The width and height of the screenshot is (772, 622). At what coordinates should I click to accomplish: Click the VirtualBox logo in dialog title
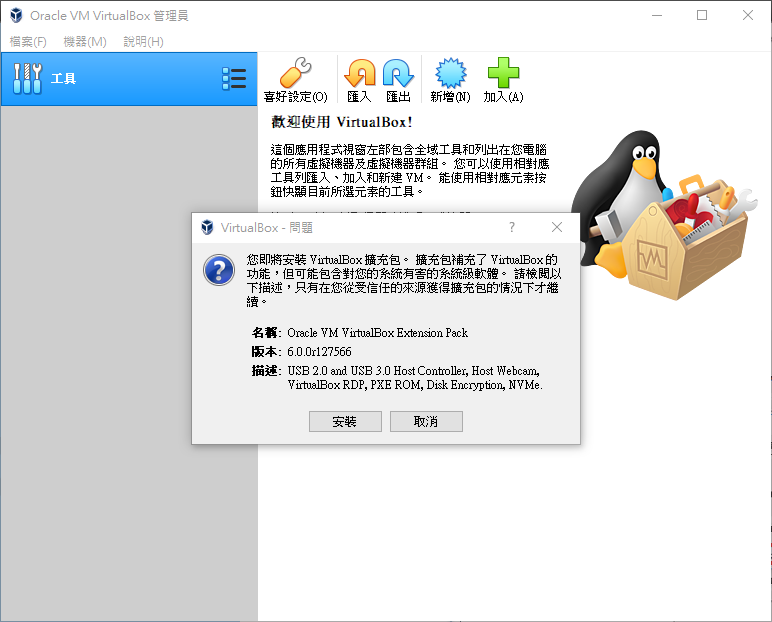point(207,227)
